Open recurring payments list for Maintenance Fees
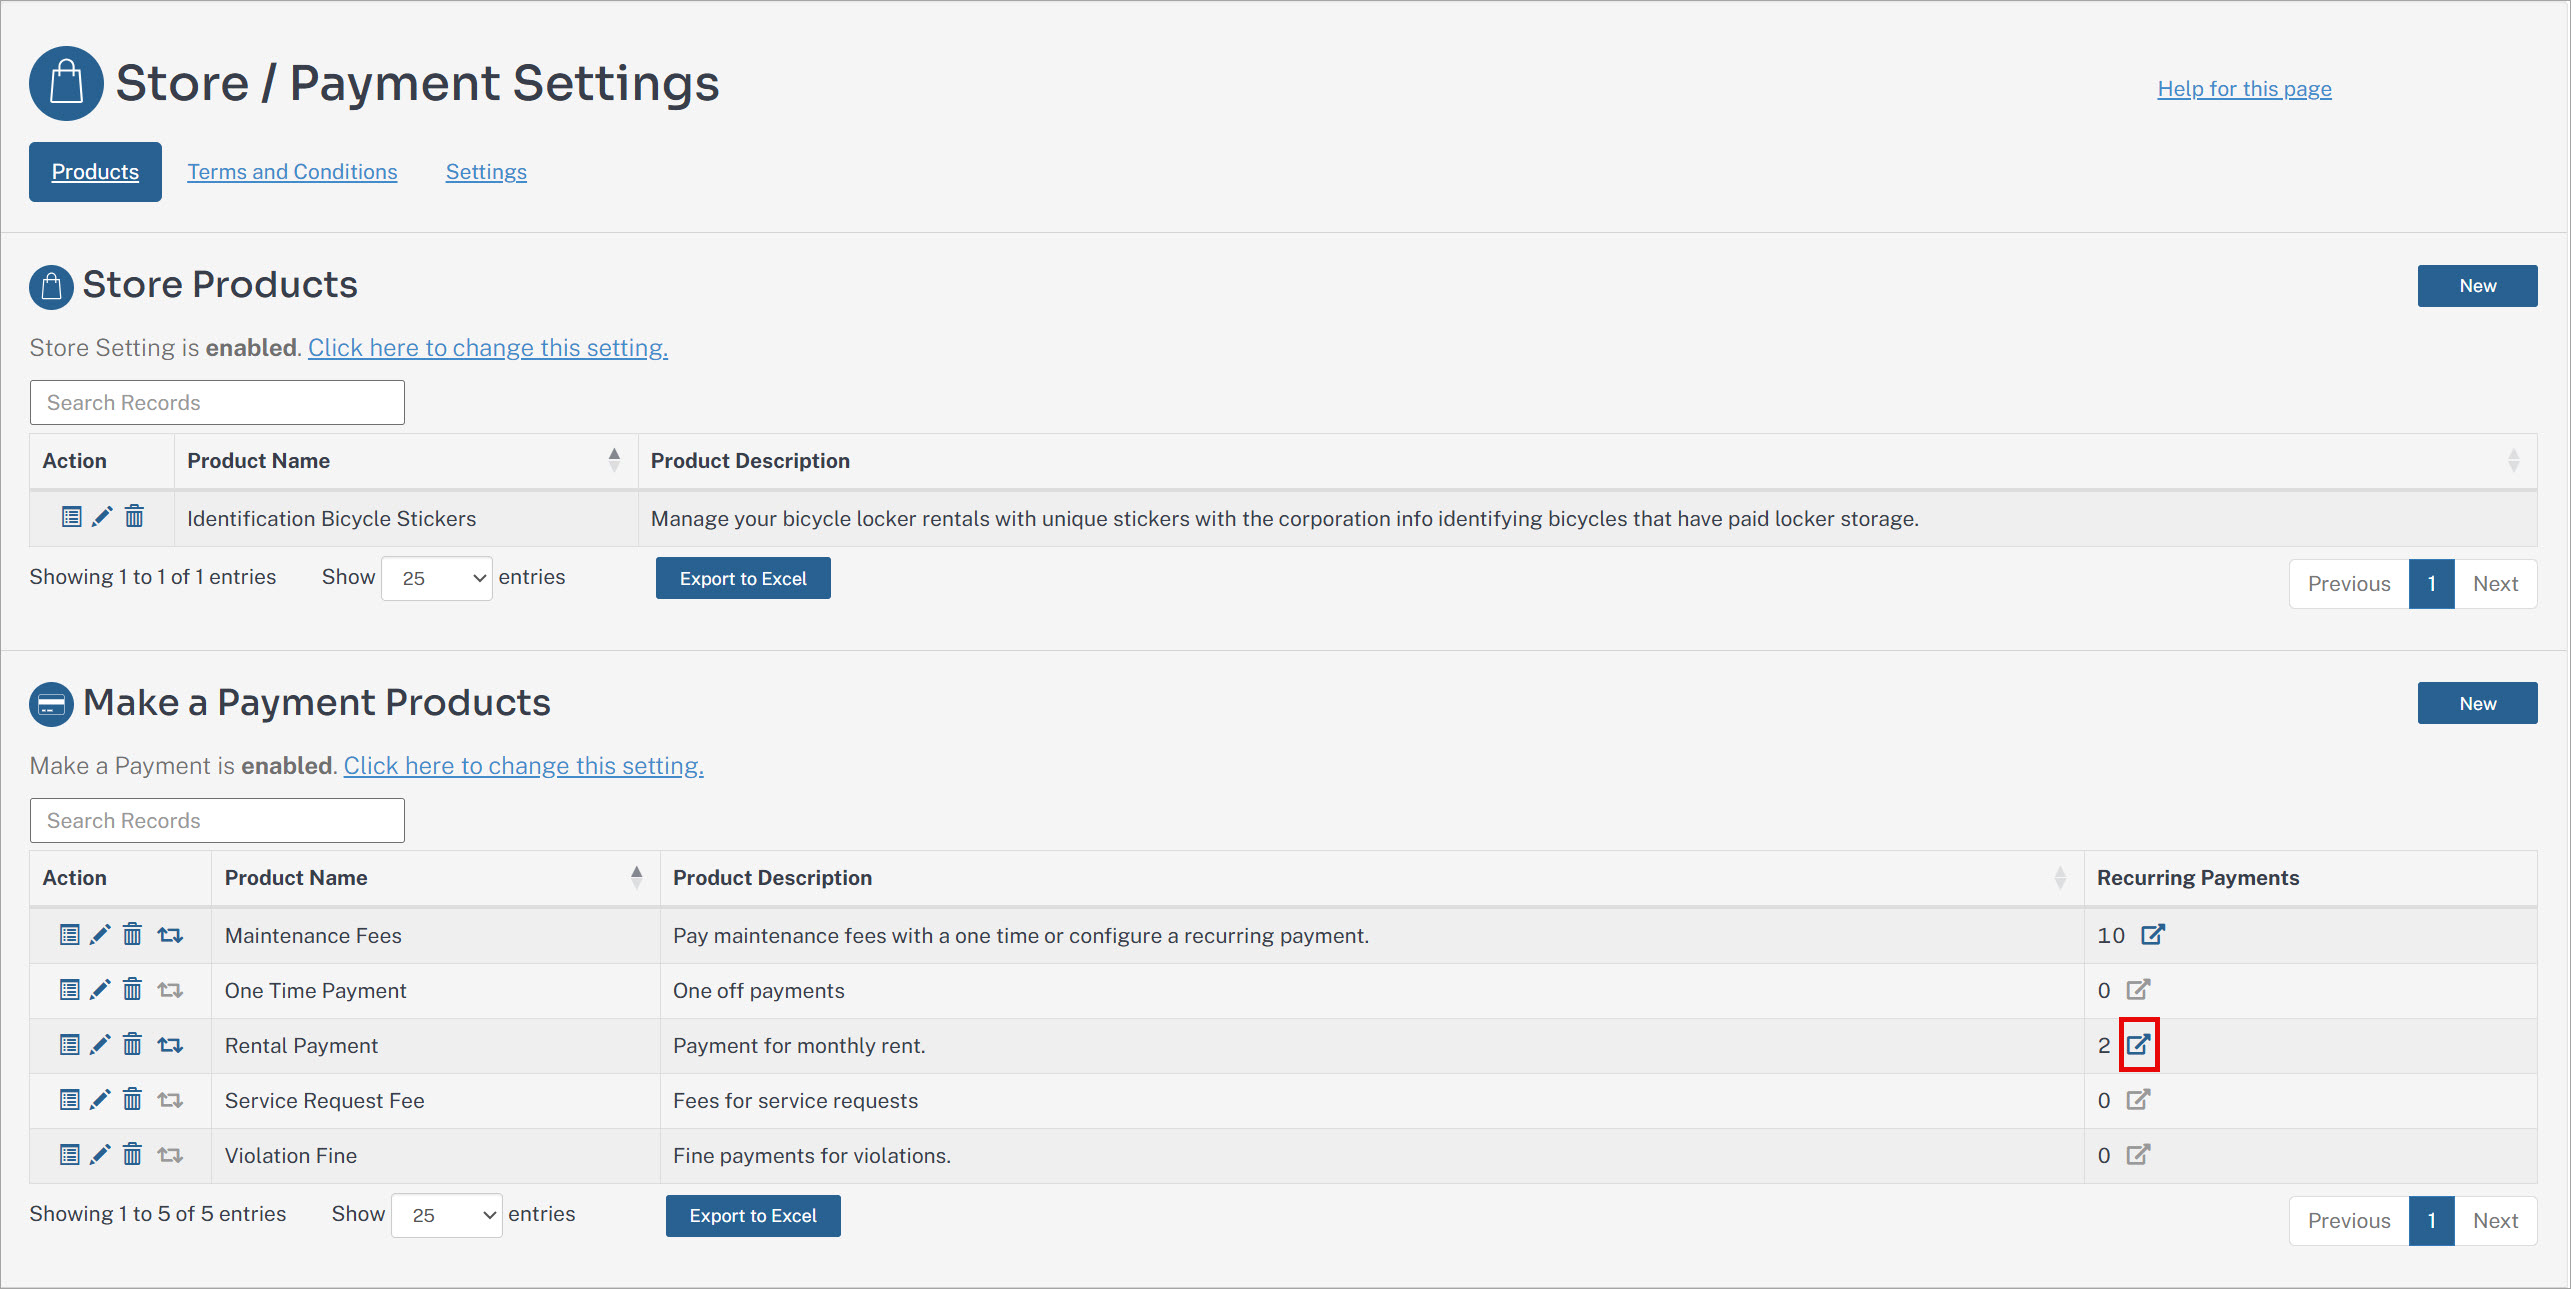The height and width of the screenshot is (1289, 2571). tap(2153, 934)
